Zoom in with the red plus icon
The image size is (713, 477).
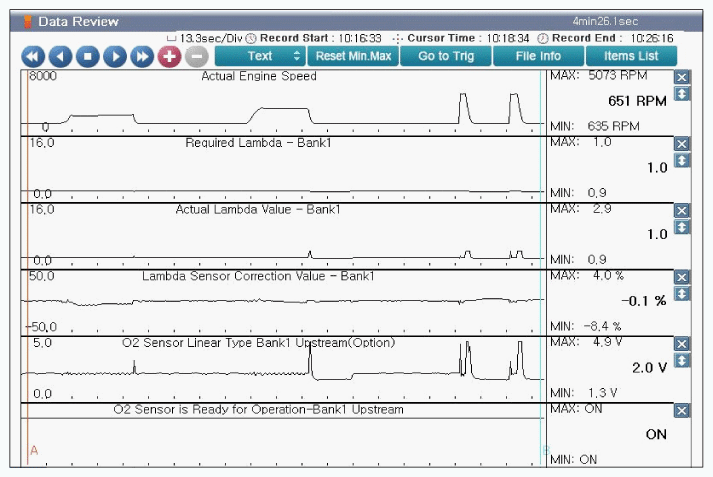coord(170,57)
